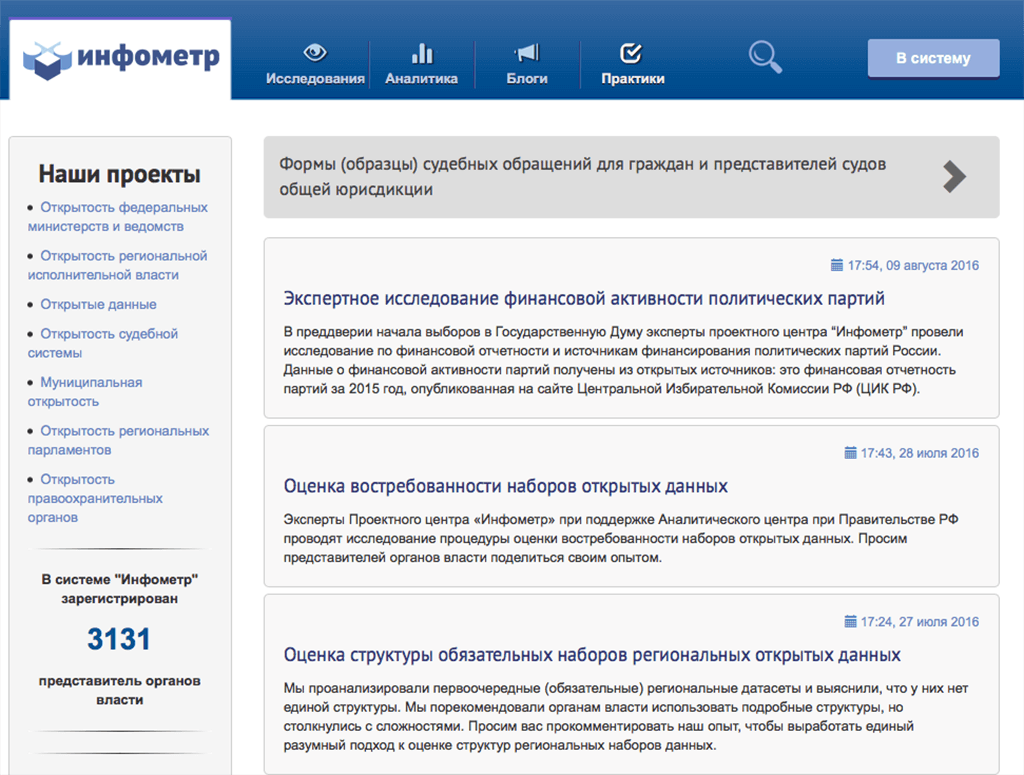Click calendar icon beside 09 августа 2016
The width and height of the screenshot is (1024, 775).
click(x=837, y=266)
